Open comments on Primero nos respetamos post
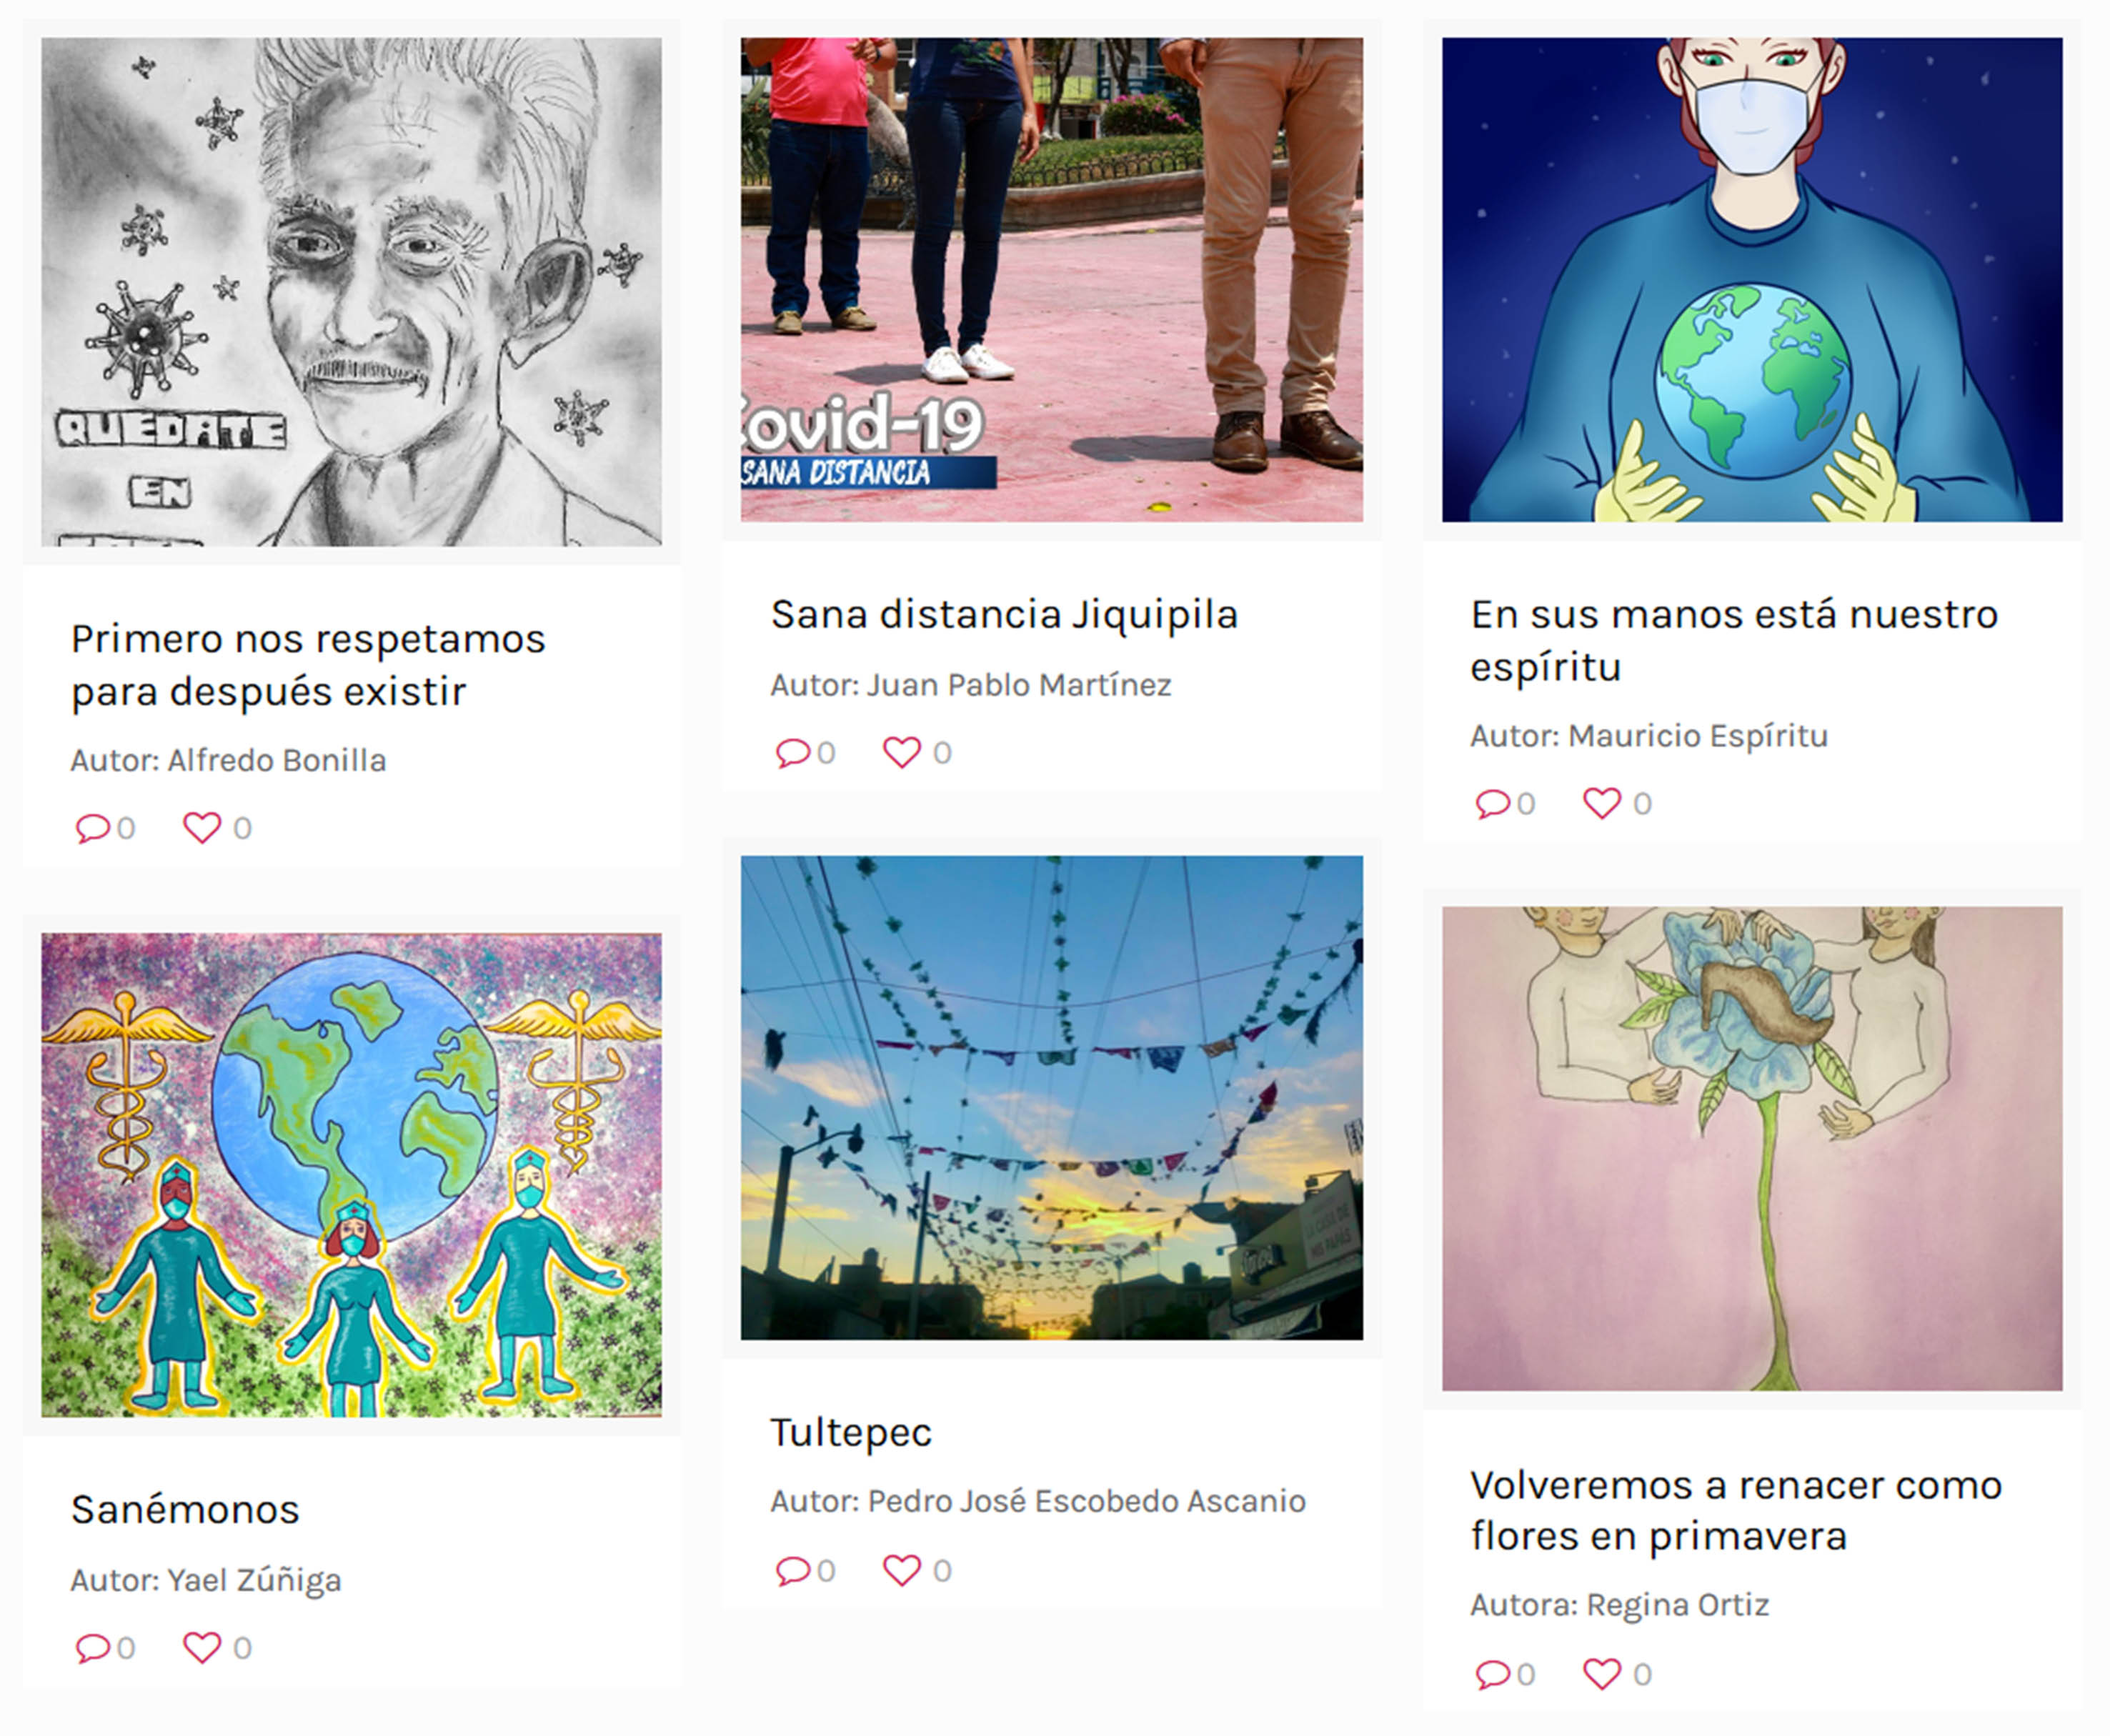The width and height of the screenshot is (2110, 1736). pos(92,828)
